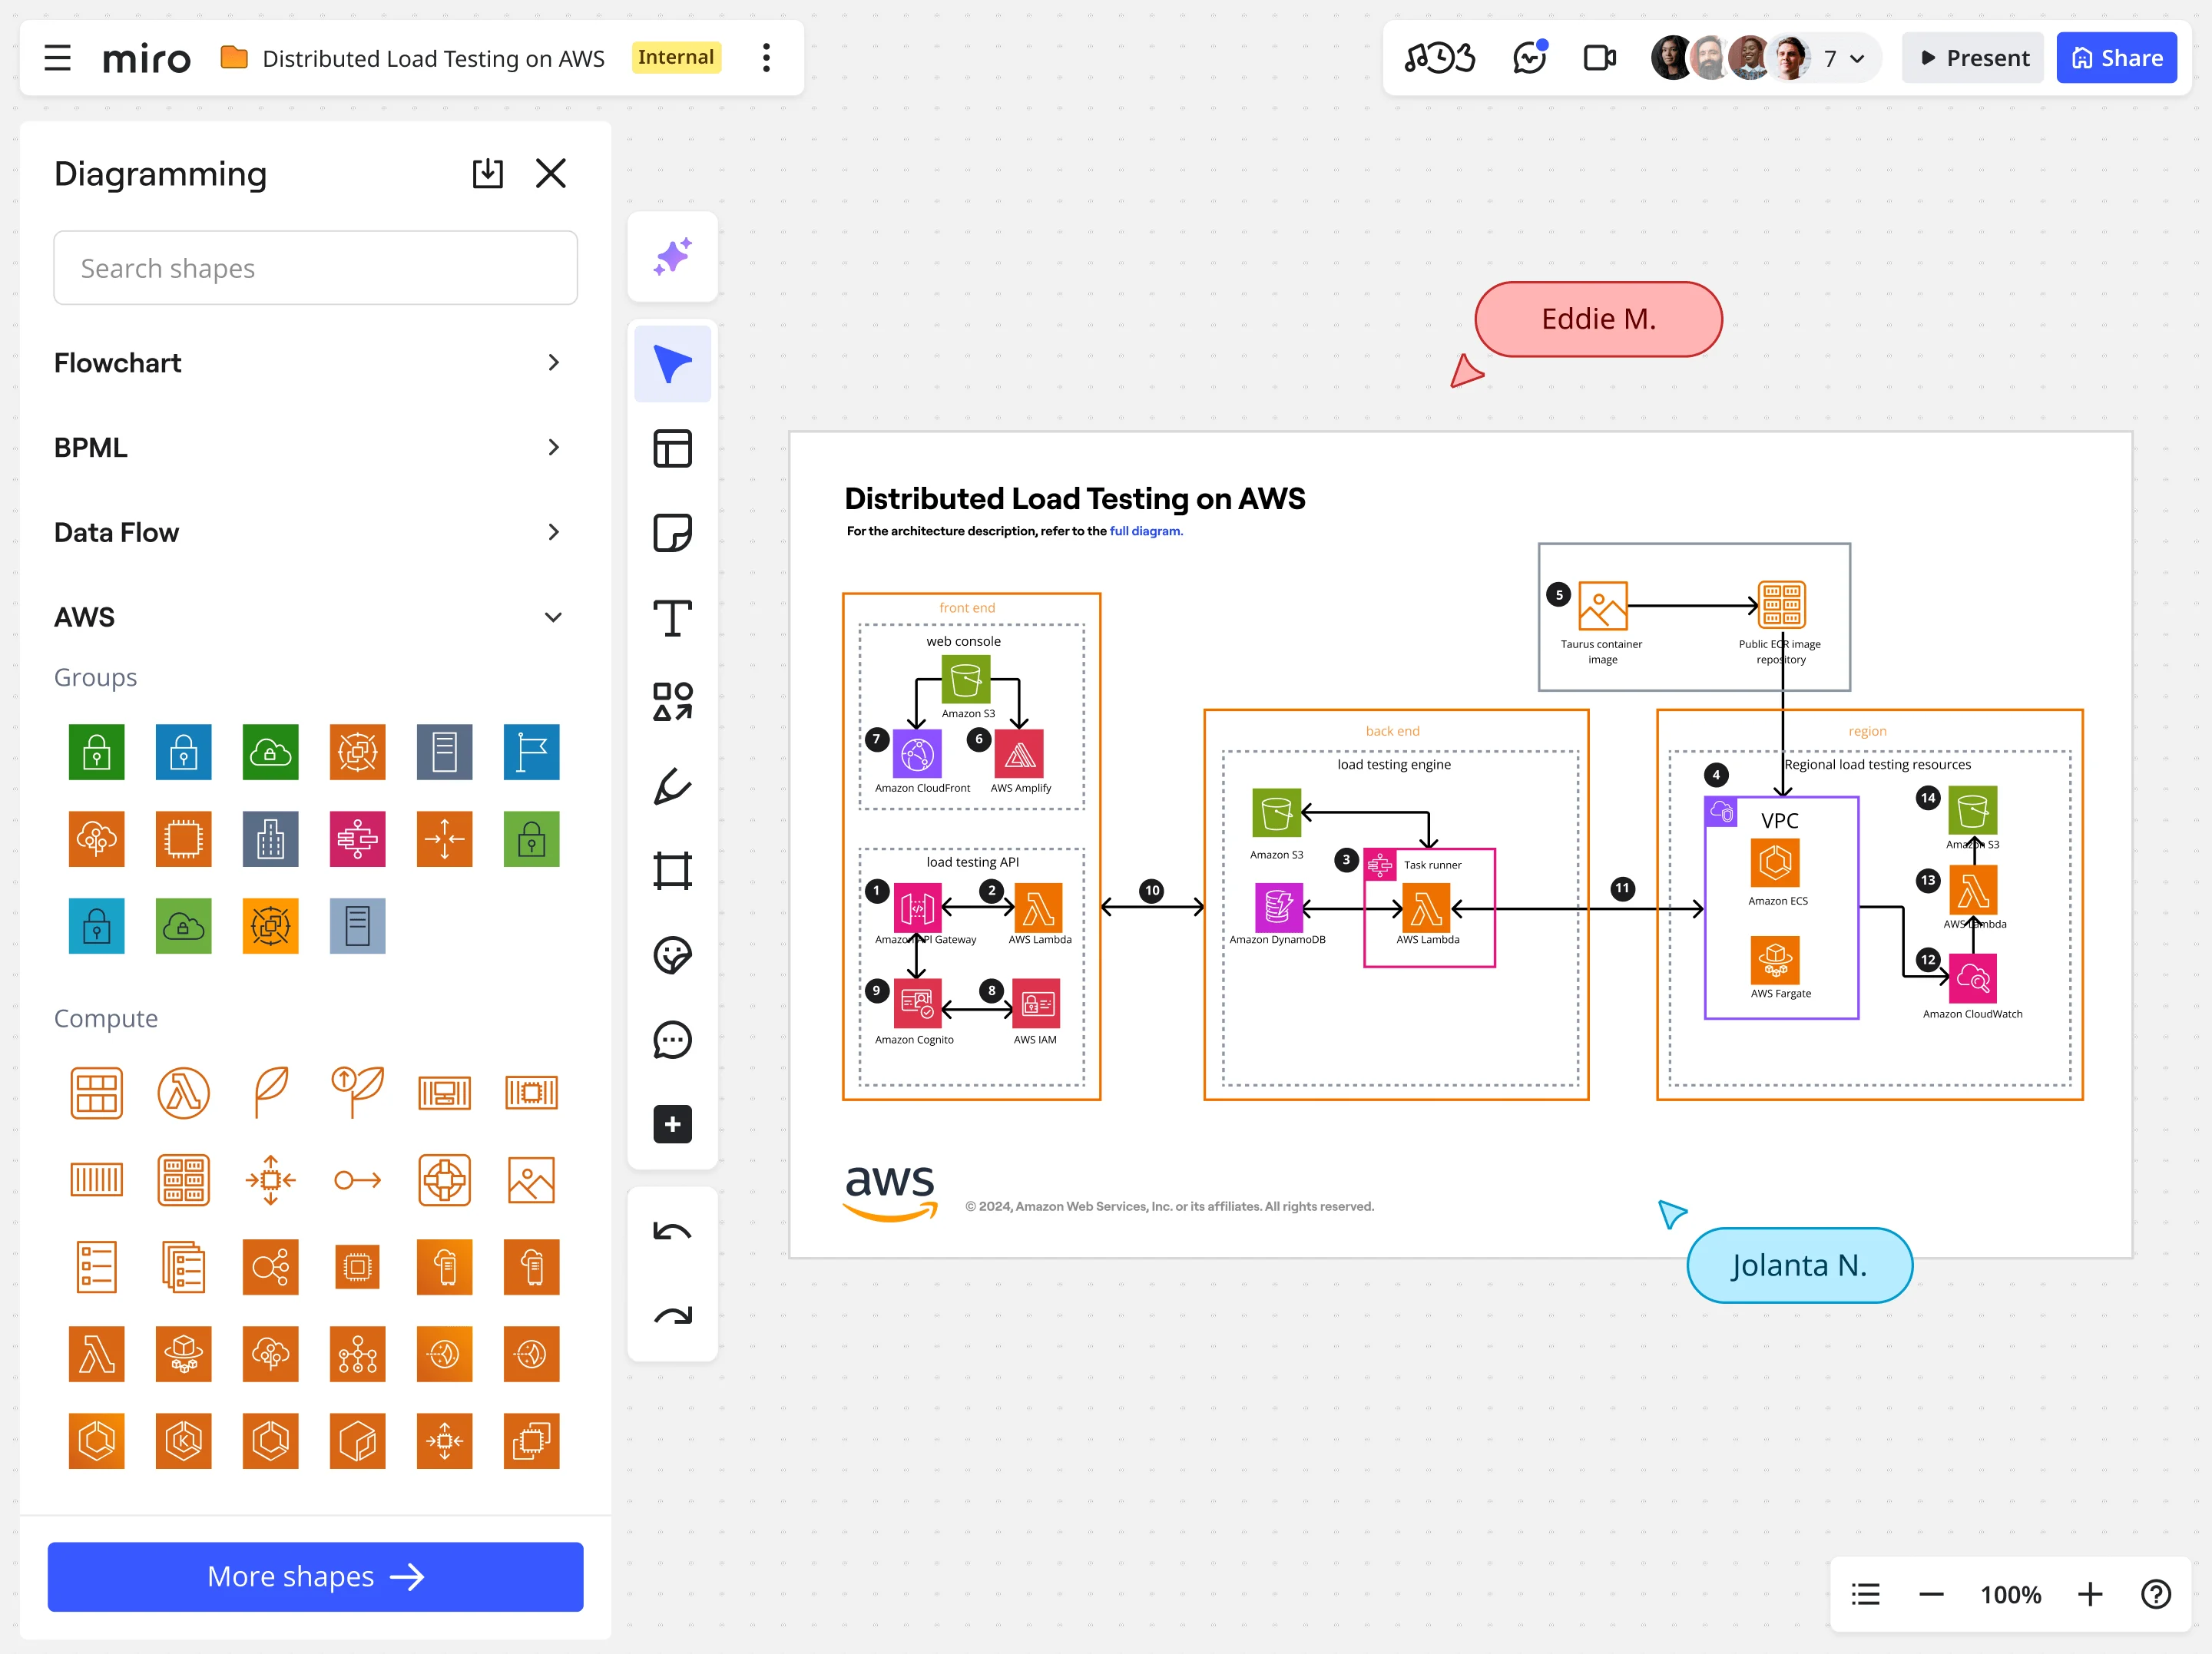Viewport: 2212px width, 1654px height.
Task: Click the undo arrow
Action: (672, 1232)
